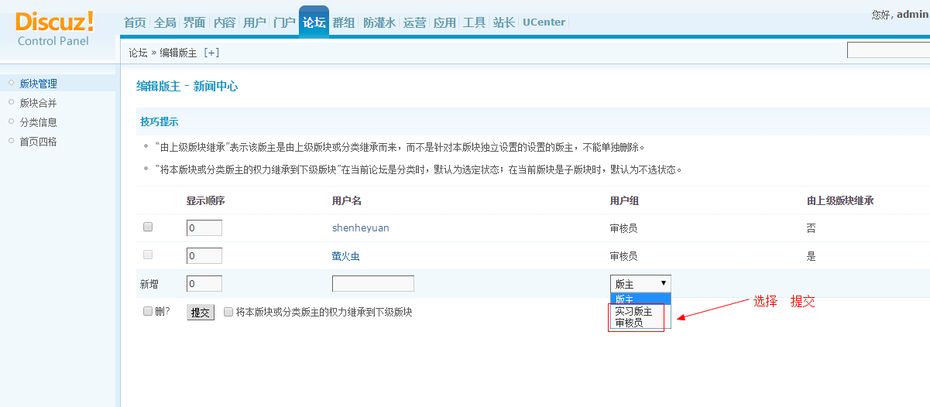Check the checkbox for shenheyuan row
930x407 pixels.
148,227
